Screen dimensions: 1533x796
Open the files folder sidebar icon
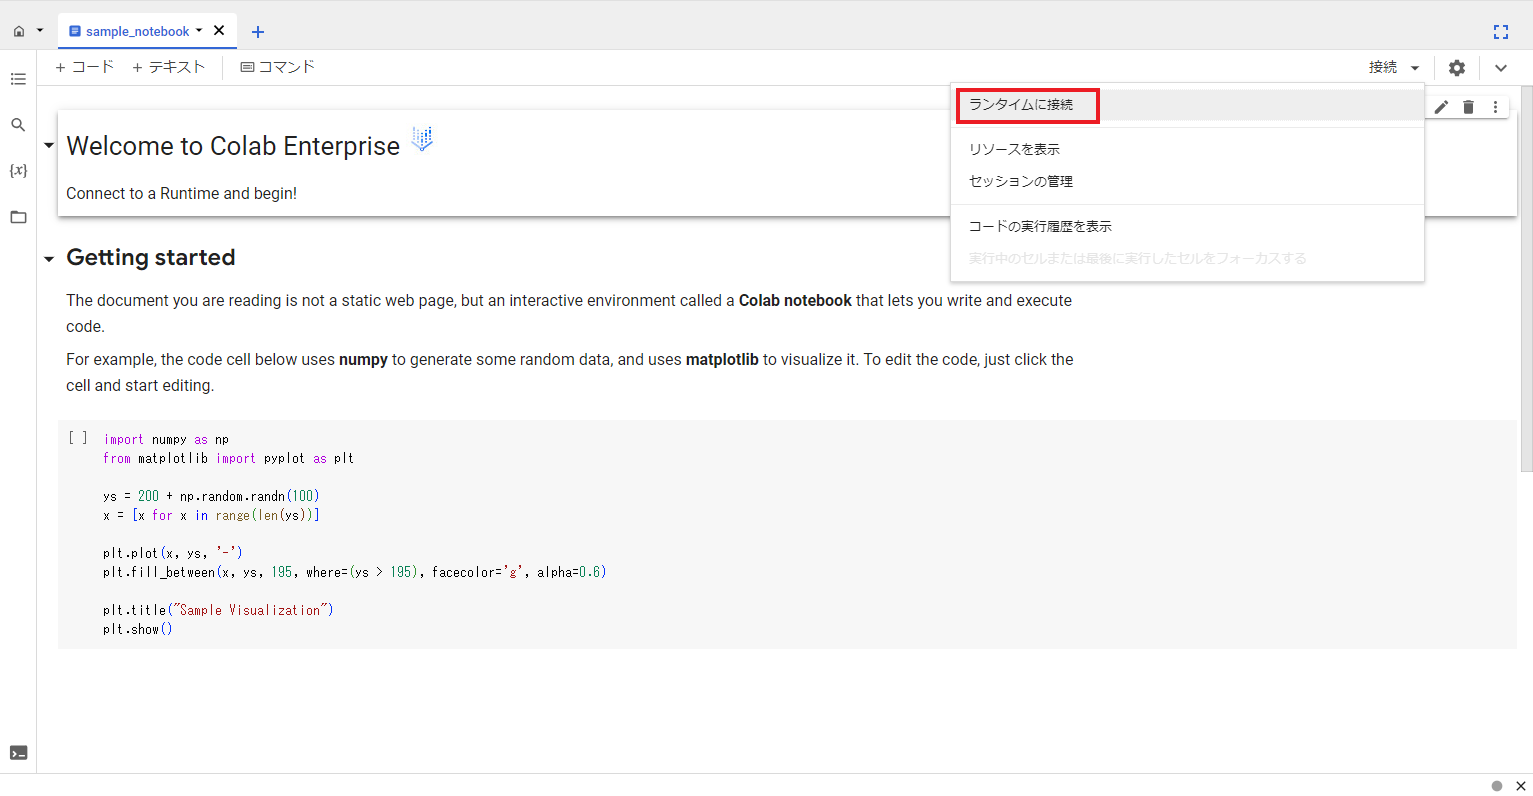pos(18,217)
